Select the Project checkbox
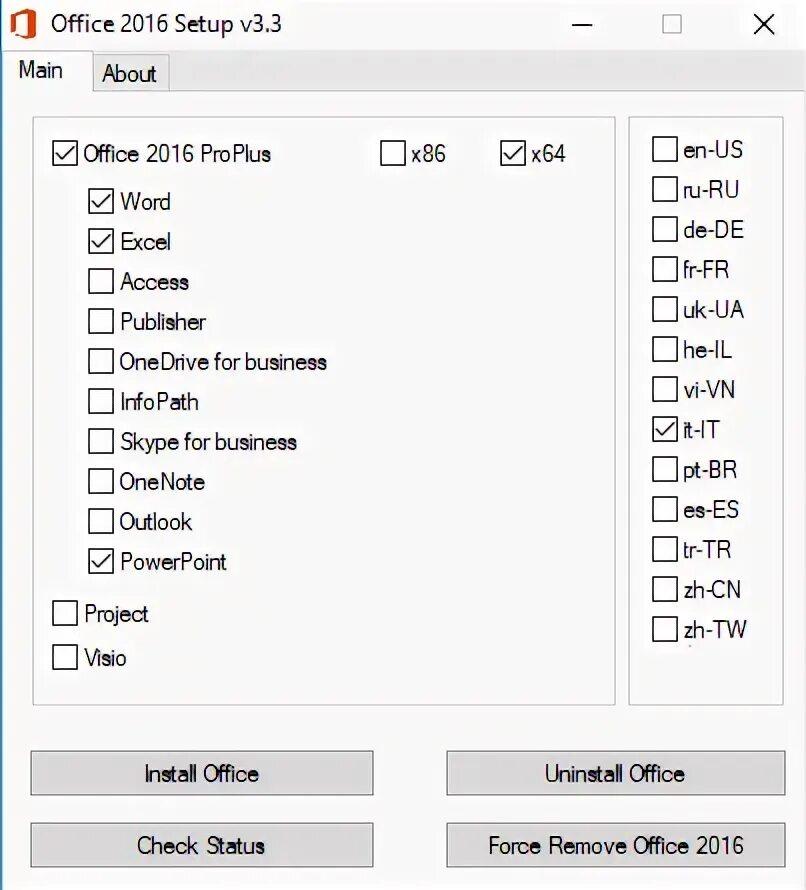 click(65, 614)
